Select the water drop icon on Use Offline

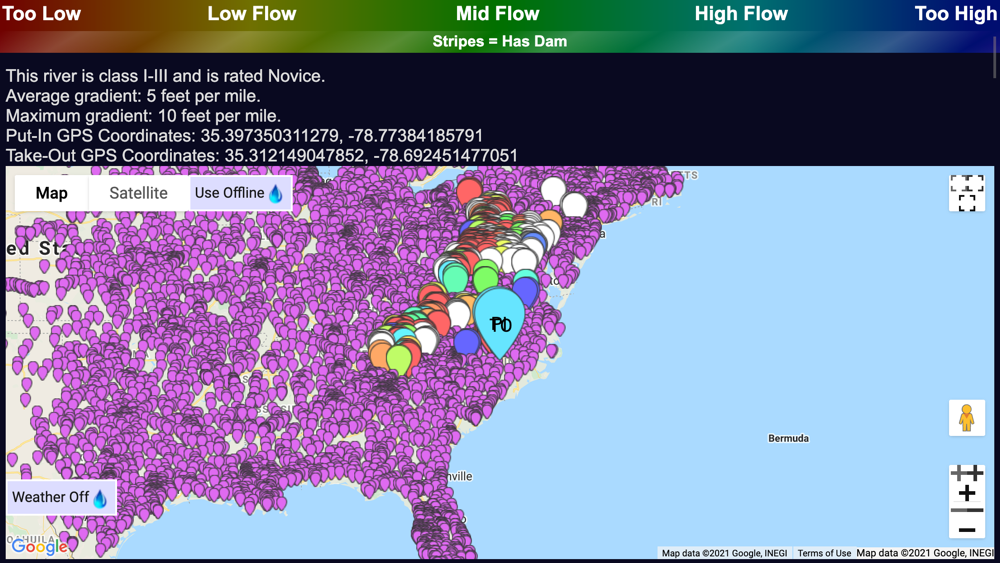tap(276, 193)
